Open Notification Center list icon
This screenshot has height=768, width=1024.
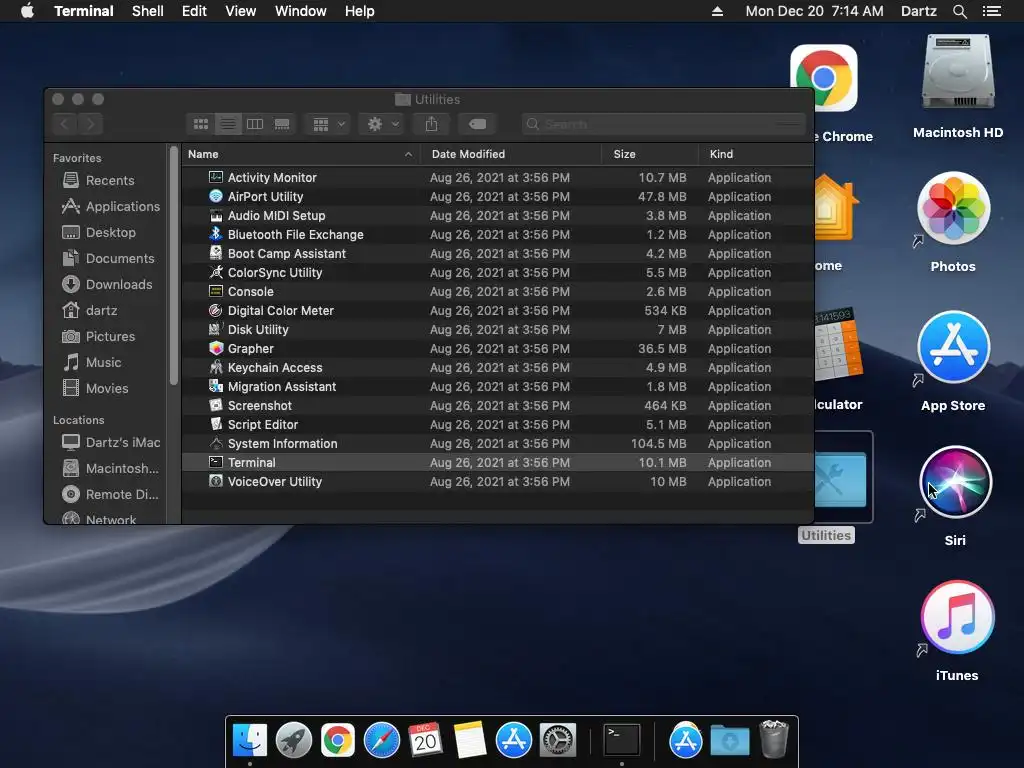pos(991,11)
